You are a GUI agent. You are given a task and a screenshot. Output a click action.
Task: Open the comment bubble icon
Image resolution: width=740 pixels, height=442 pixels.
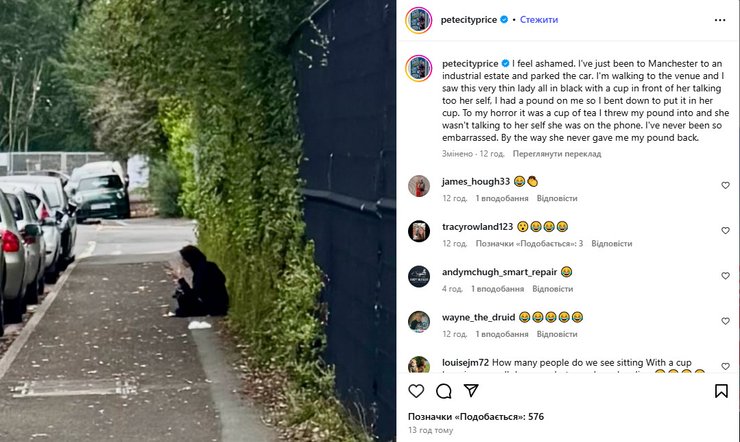(444, 391)
